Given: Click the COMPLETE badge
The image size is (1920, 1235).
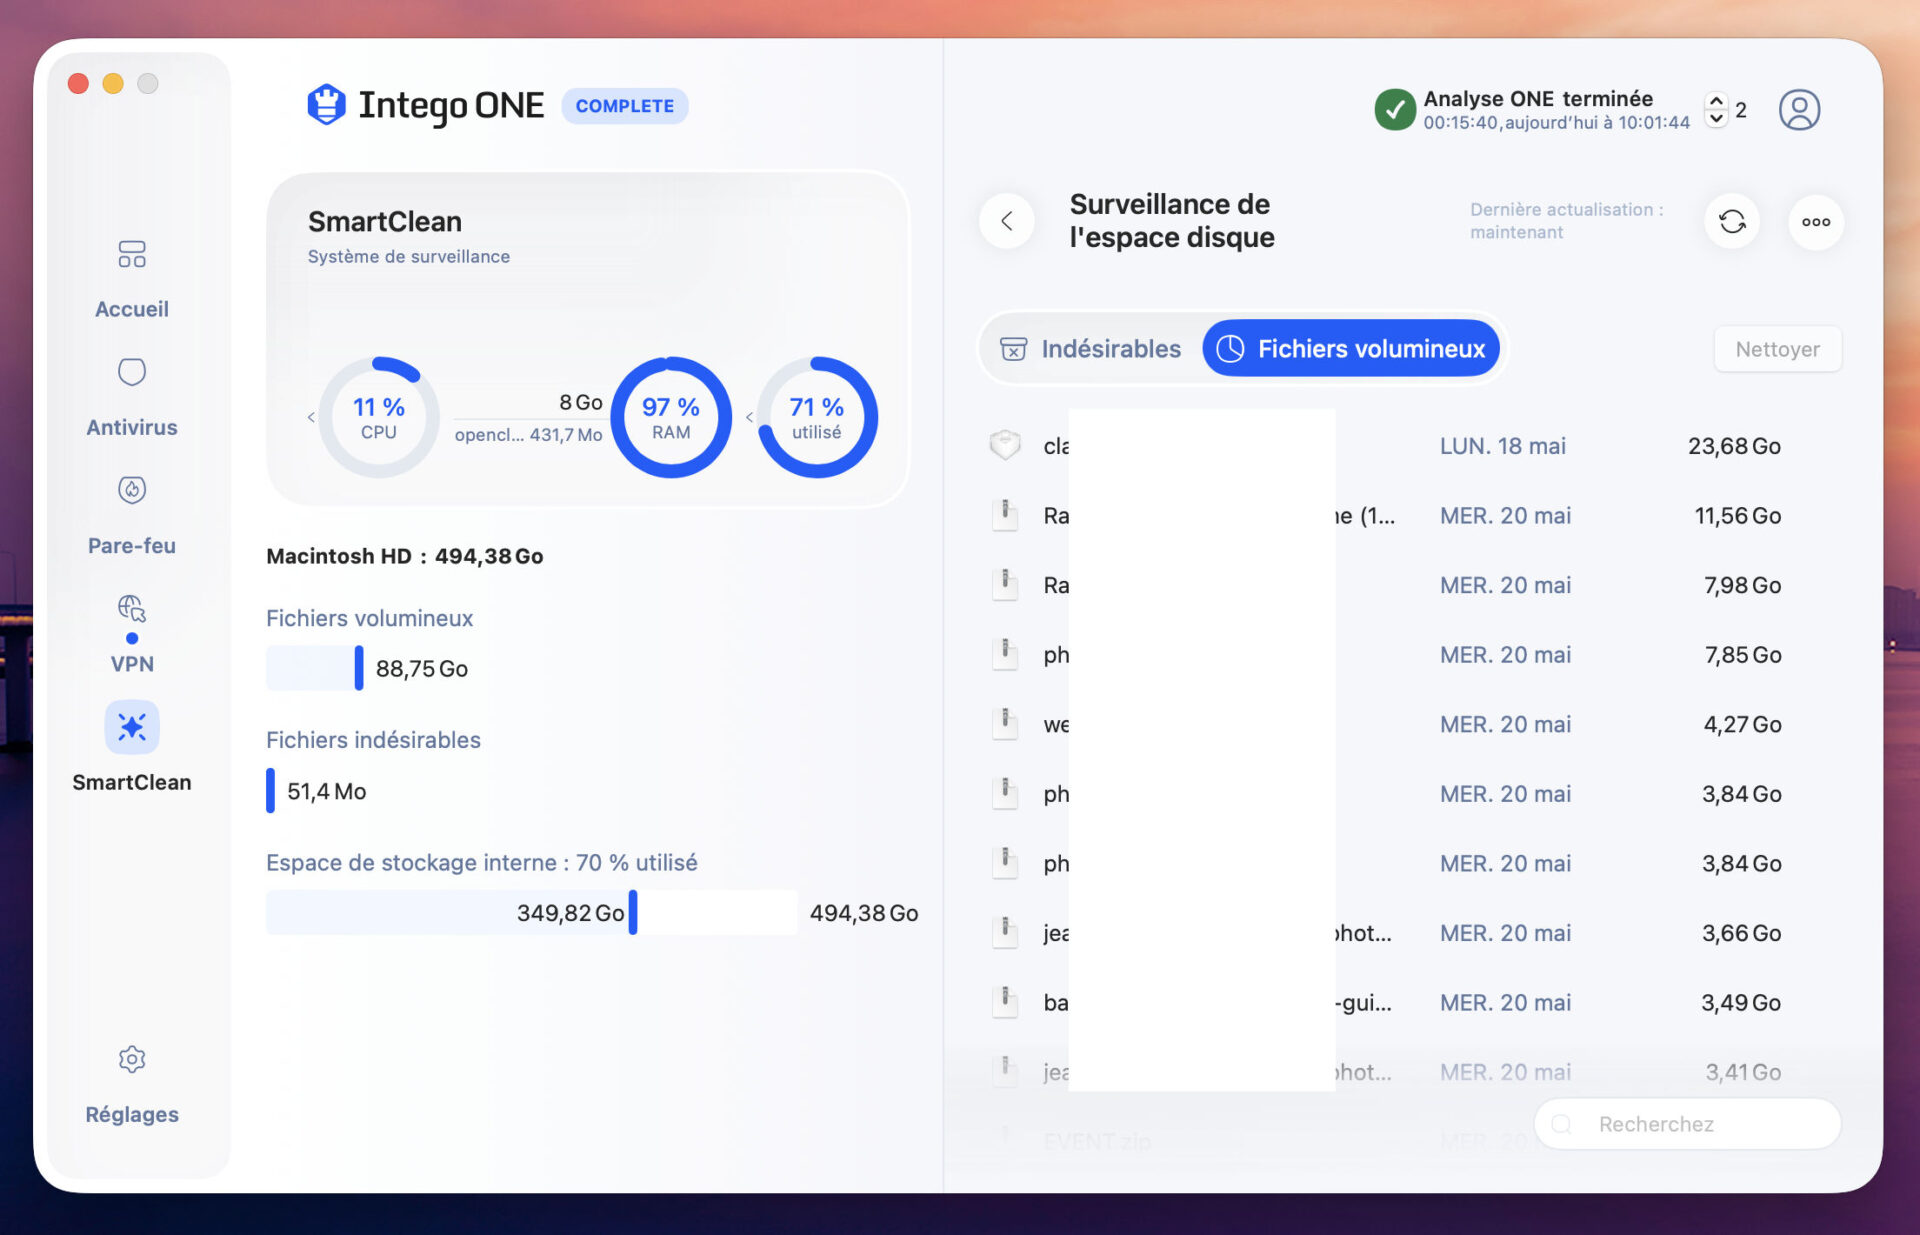Looking at the screenshot, I should [x=625, y=106].
